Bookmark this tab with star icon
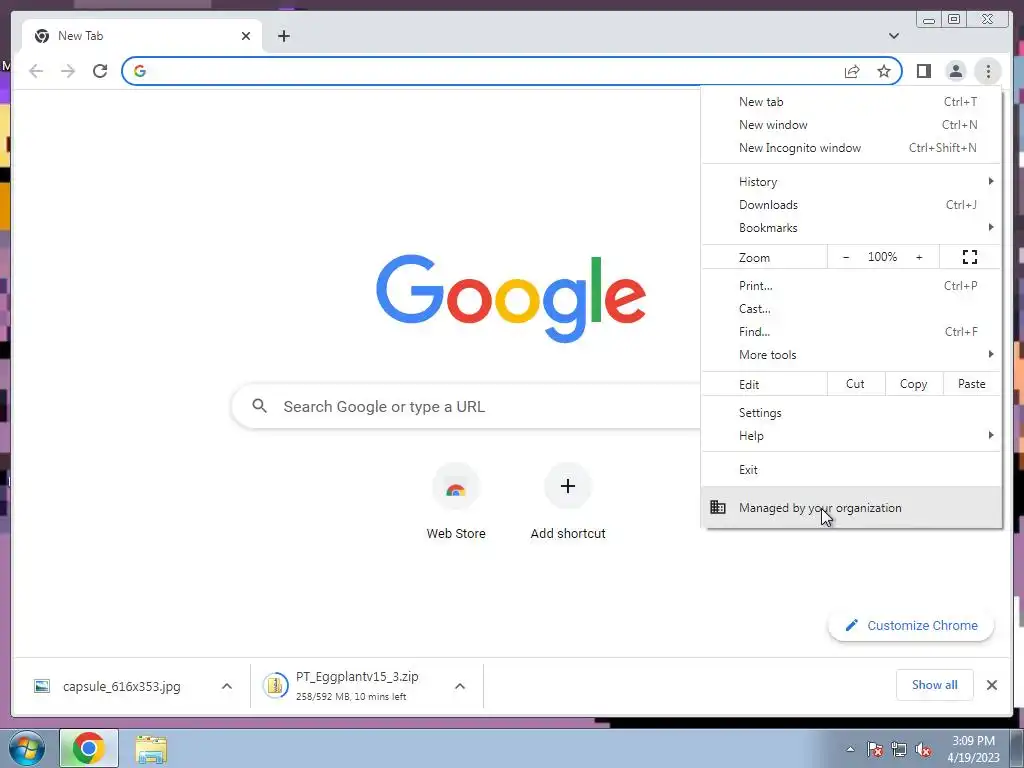1024x768 pixels. tap(884, 71)
